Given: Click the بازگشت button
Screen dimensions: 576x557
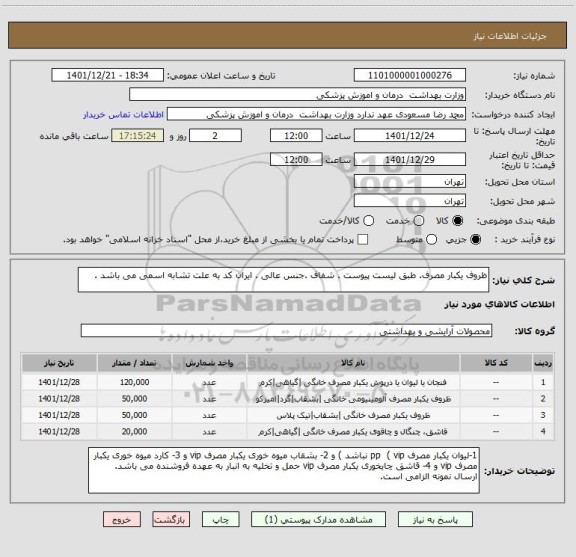Looking at the screenshot, I should [171, 520].
